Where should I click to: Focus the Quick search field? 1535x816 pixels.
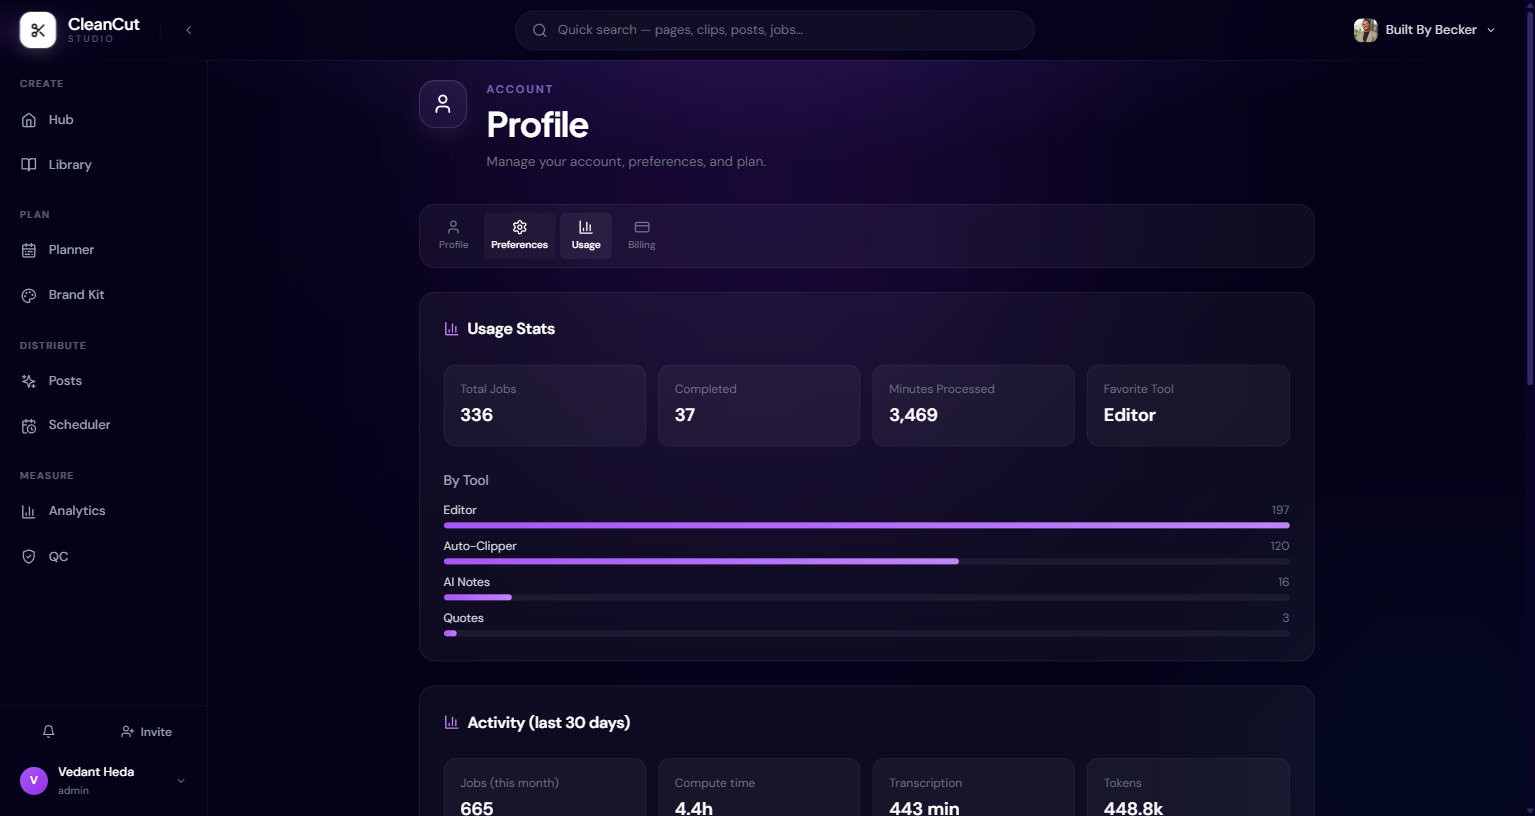pos(774,30)
